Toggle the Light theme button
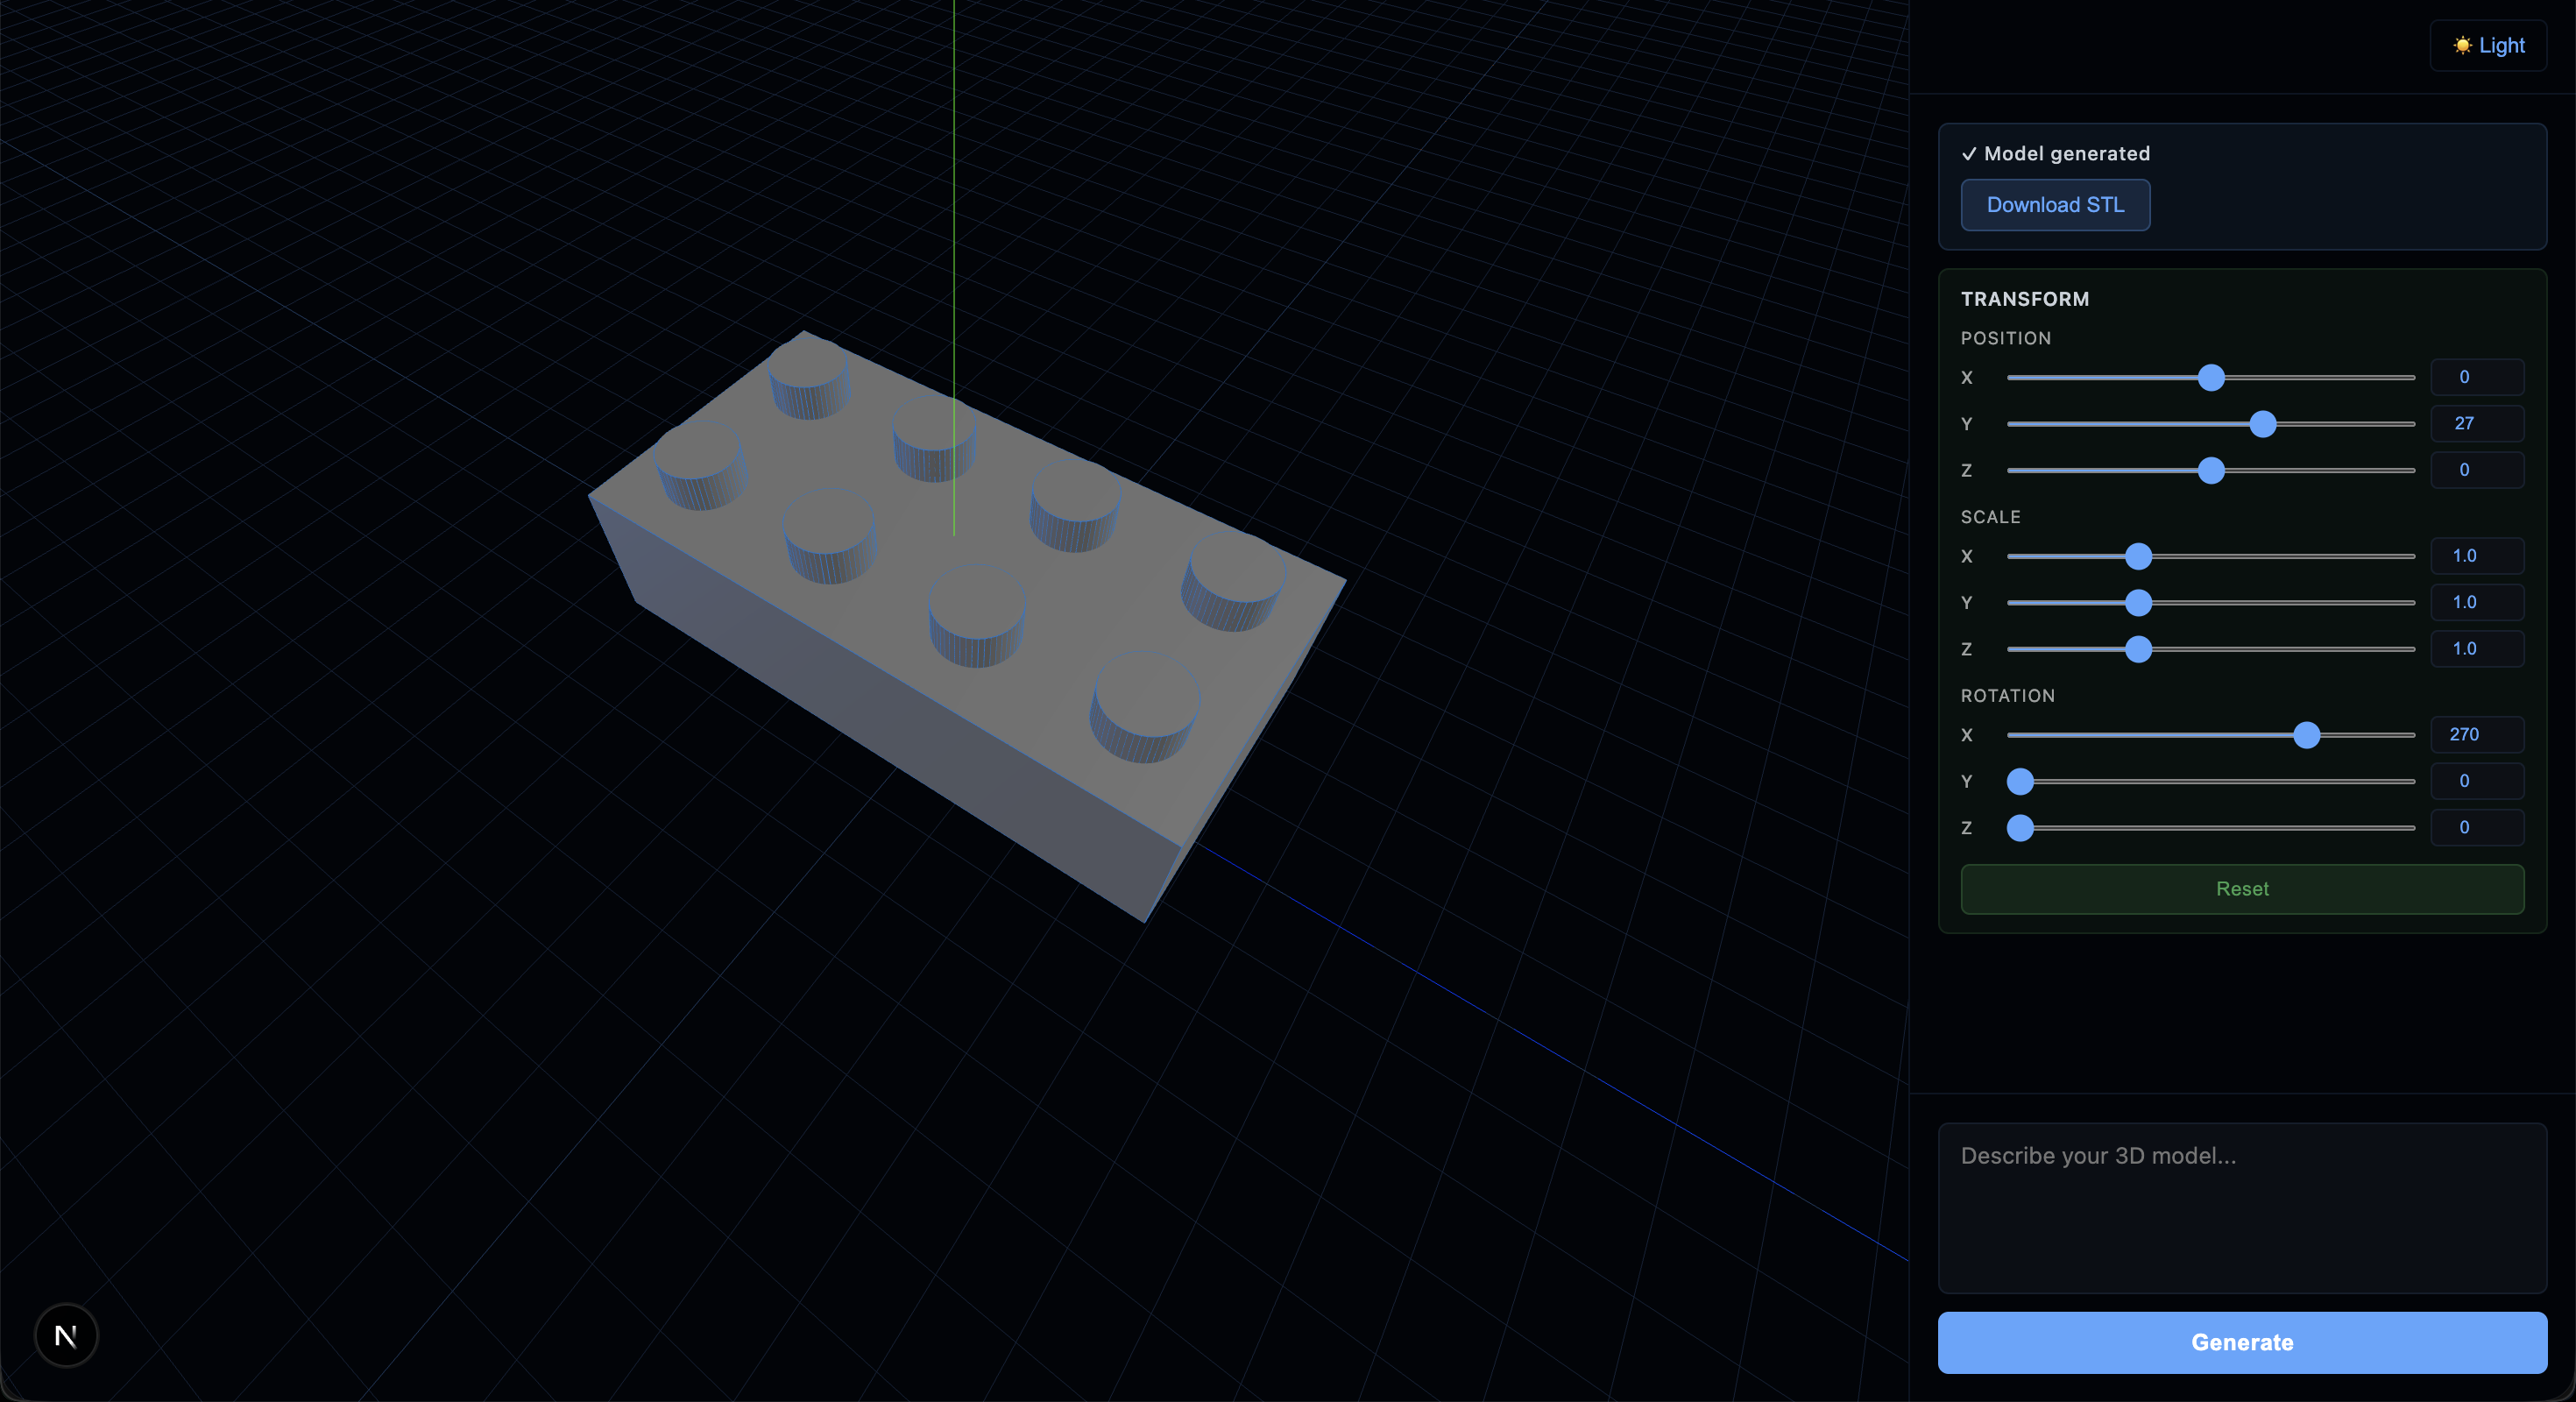Viewport: 2576px width, 1402px height. click(2488, 46)
